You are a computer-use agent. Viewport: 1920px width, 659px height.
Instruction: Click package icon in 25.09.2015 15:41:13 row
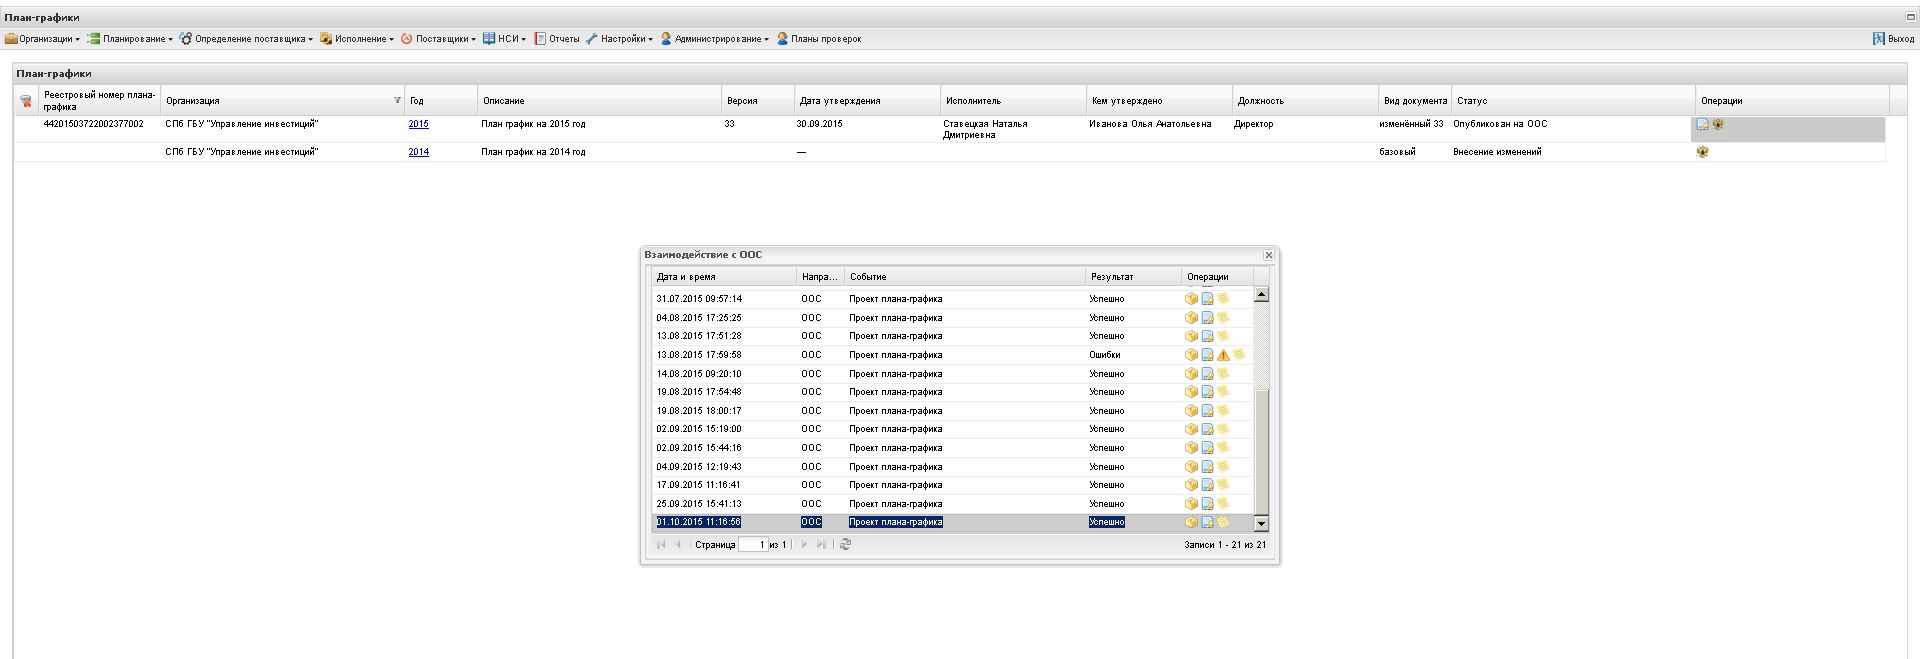1191,504
